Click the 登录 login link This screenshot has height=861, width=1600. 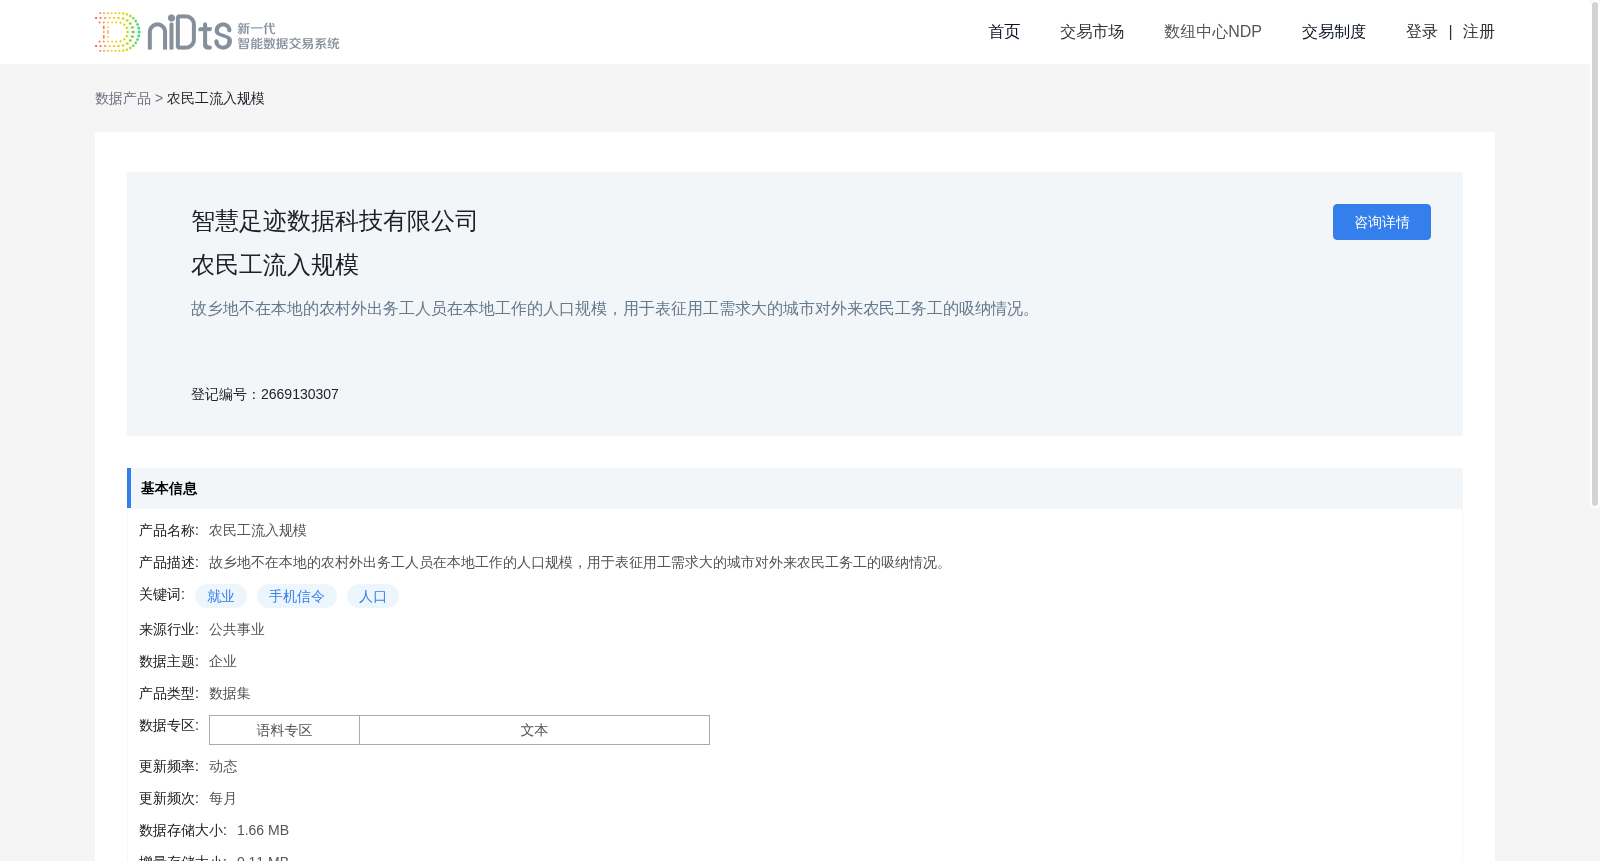coord(1421,32)
